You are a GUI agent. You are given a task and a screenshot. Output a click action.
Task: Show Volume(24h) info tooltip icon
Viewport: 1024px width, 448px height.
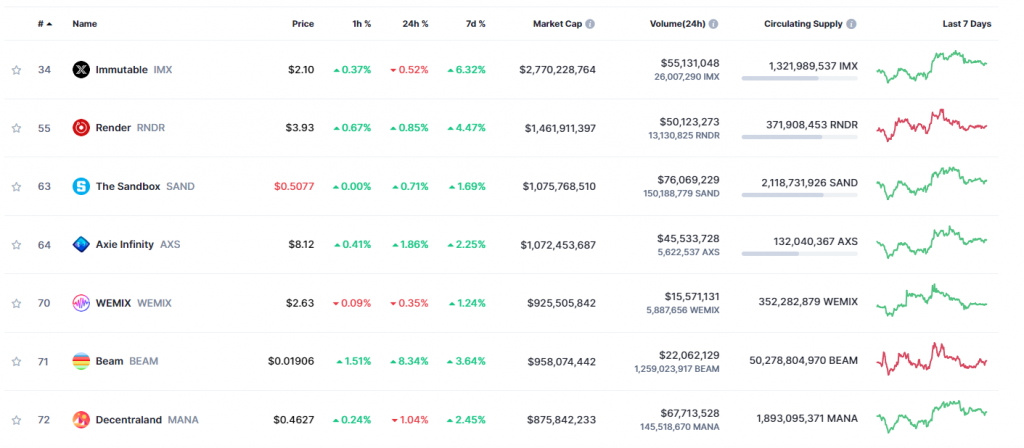tap(713, 24)
